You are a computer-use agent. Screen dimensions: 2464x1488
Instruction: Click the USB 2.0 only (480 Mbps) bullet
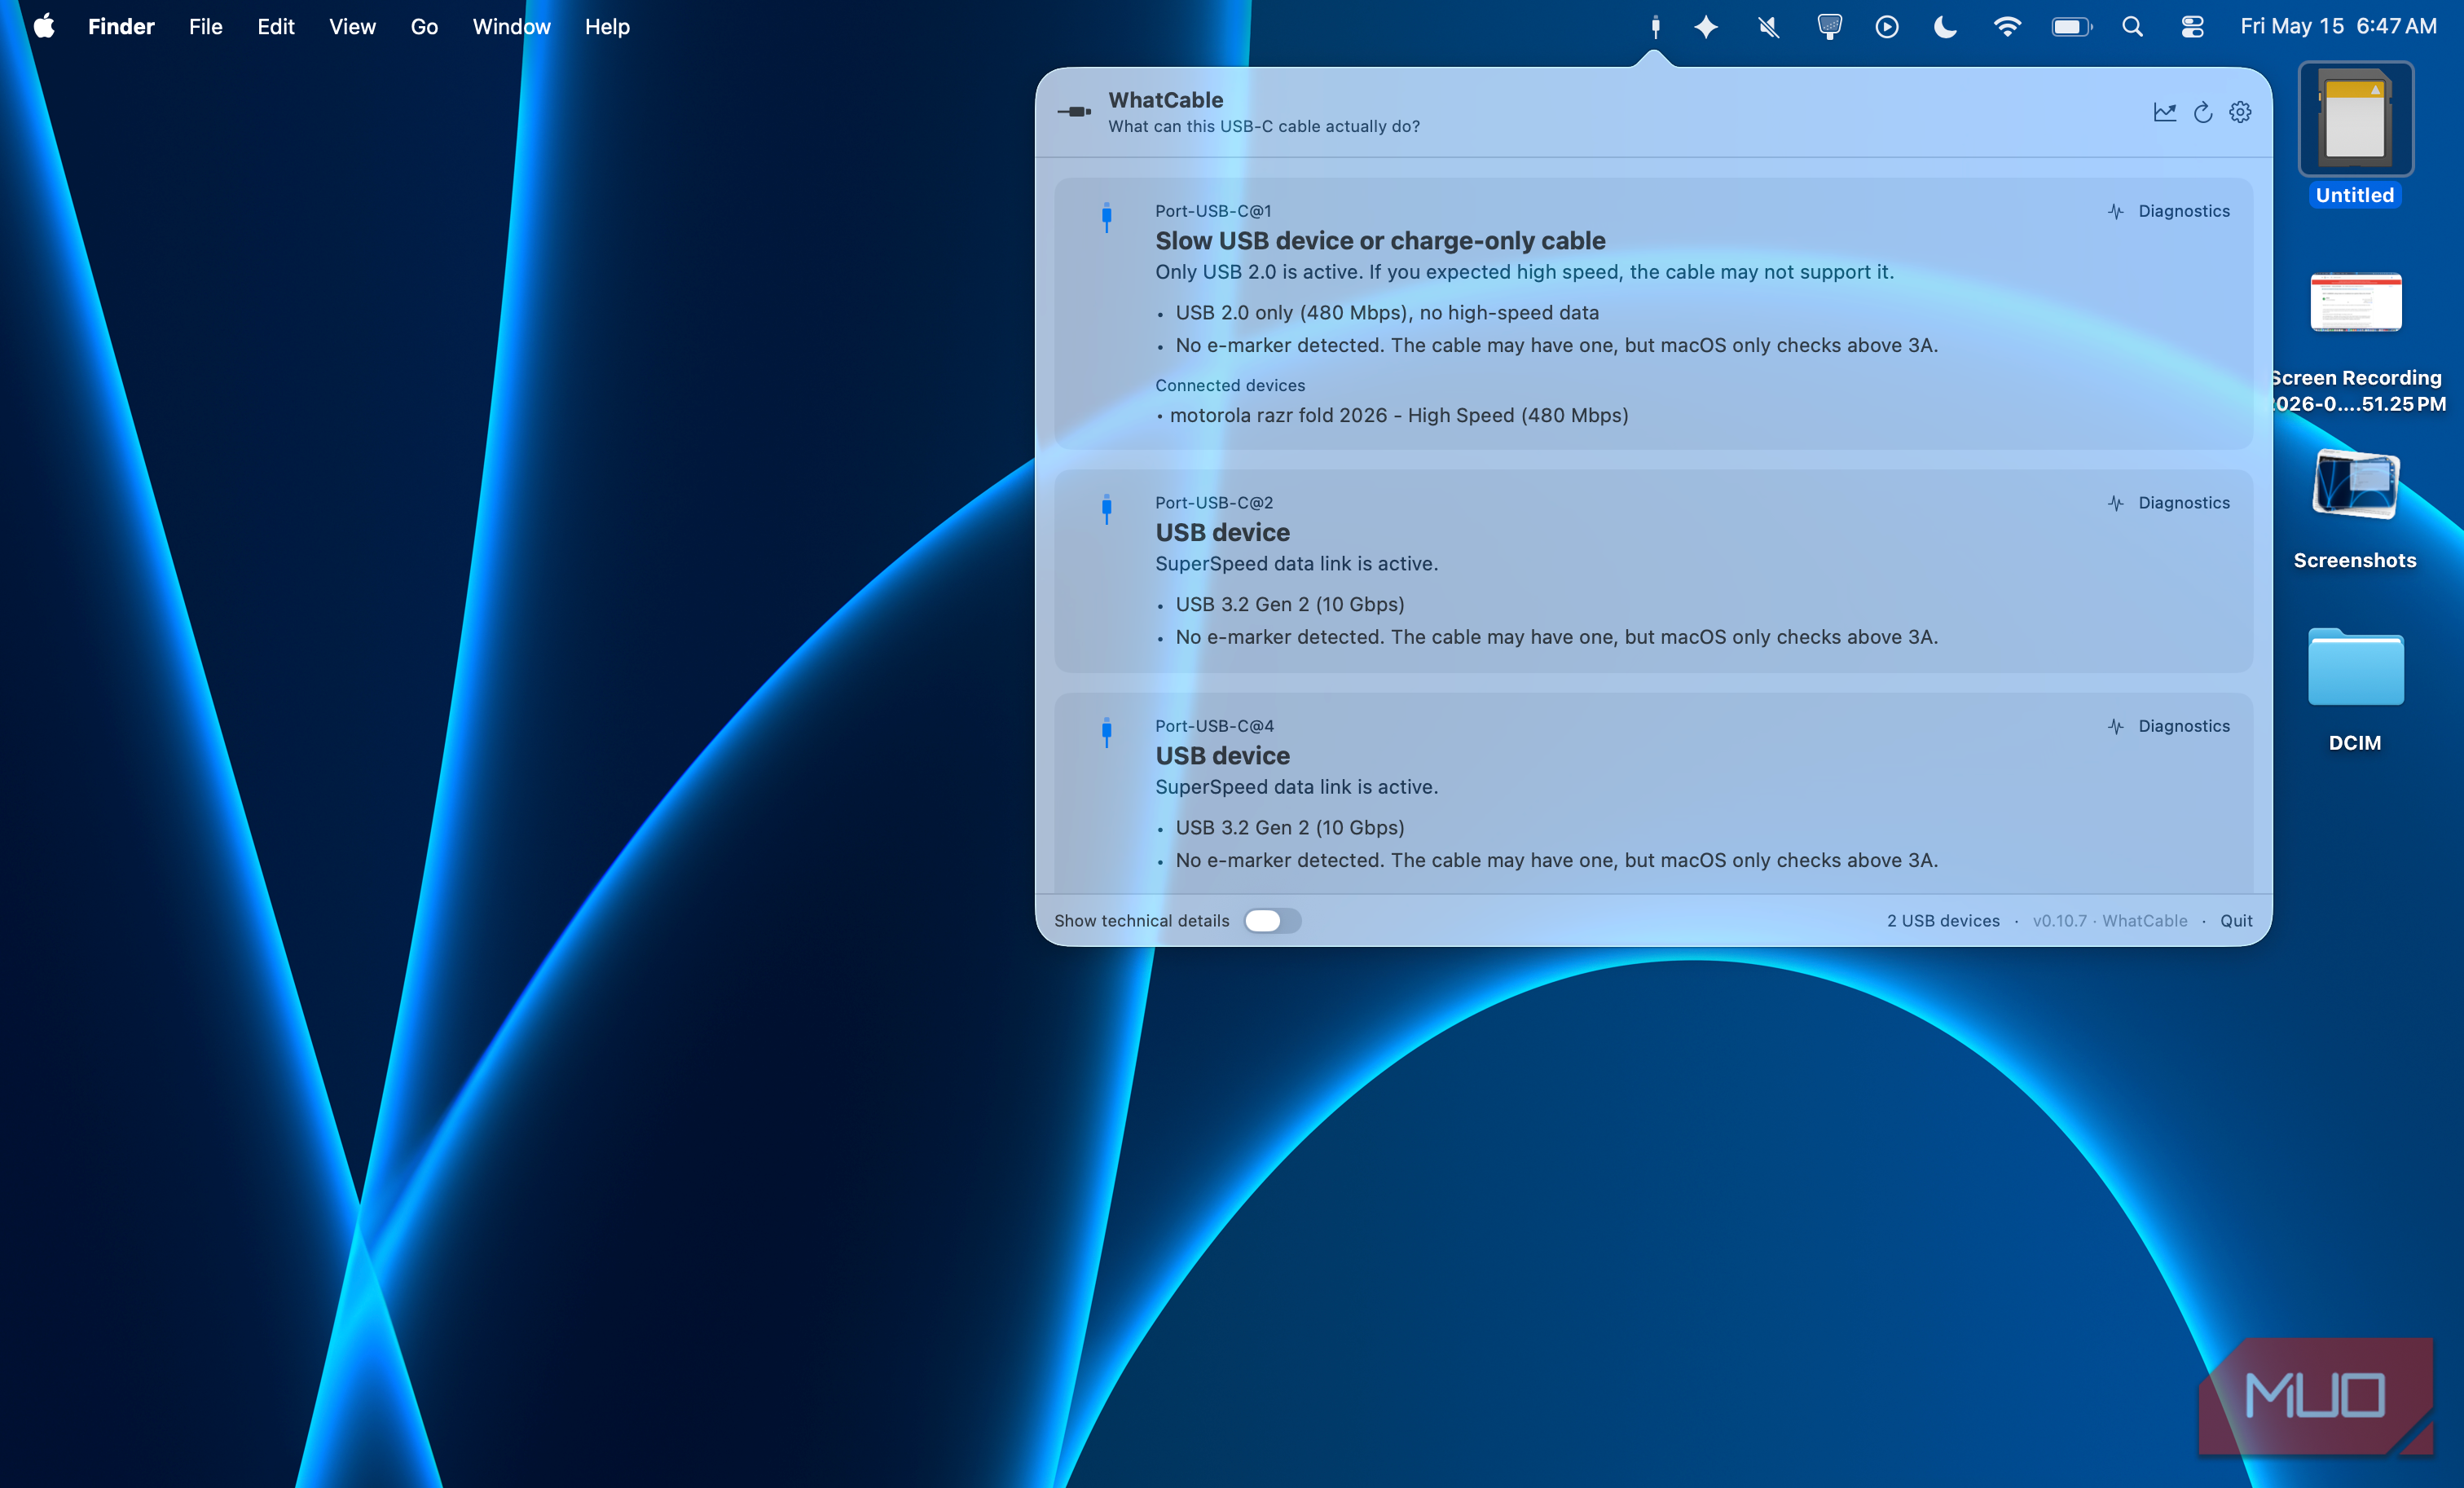(1387, 313)
